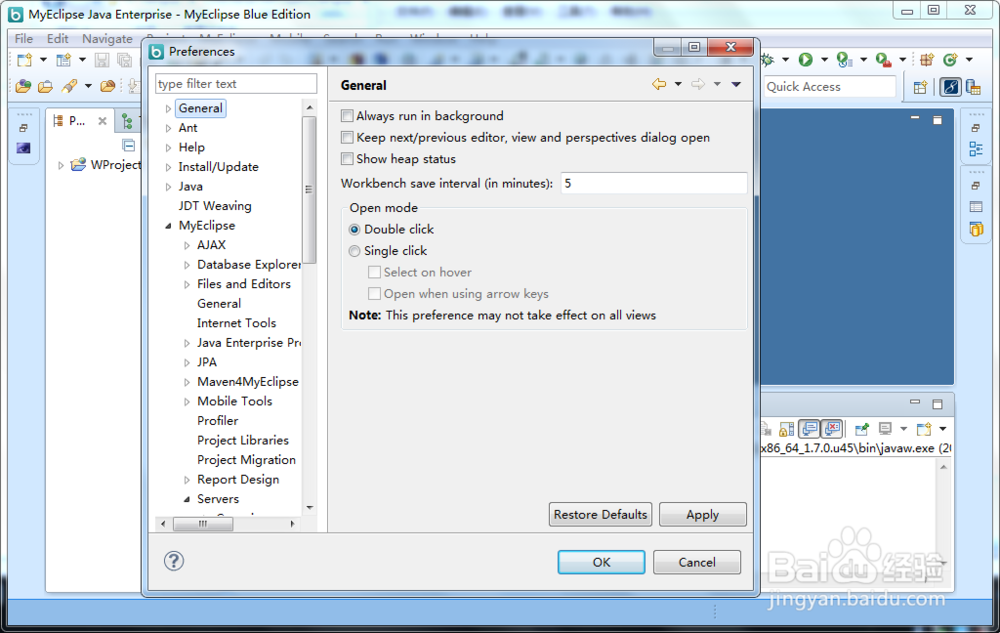Expand the Install/Update node

[168, 168]
